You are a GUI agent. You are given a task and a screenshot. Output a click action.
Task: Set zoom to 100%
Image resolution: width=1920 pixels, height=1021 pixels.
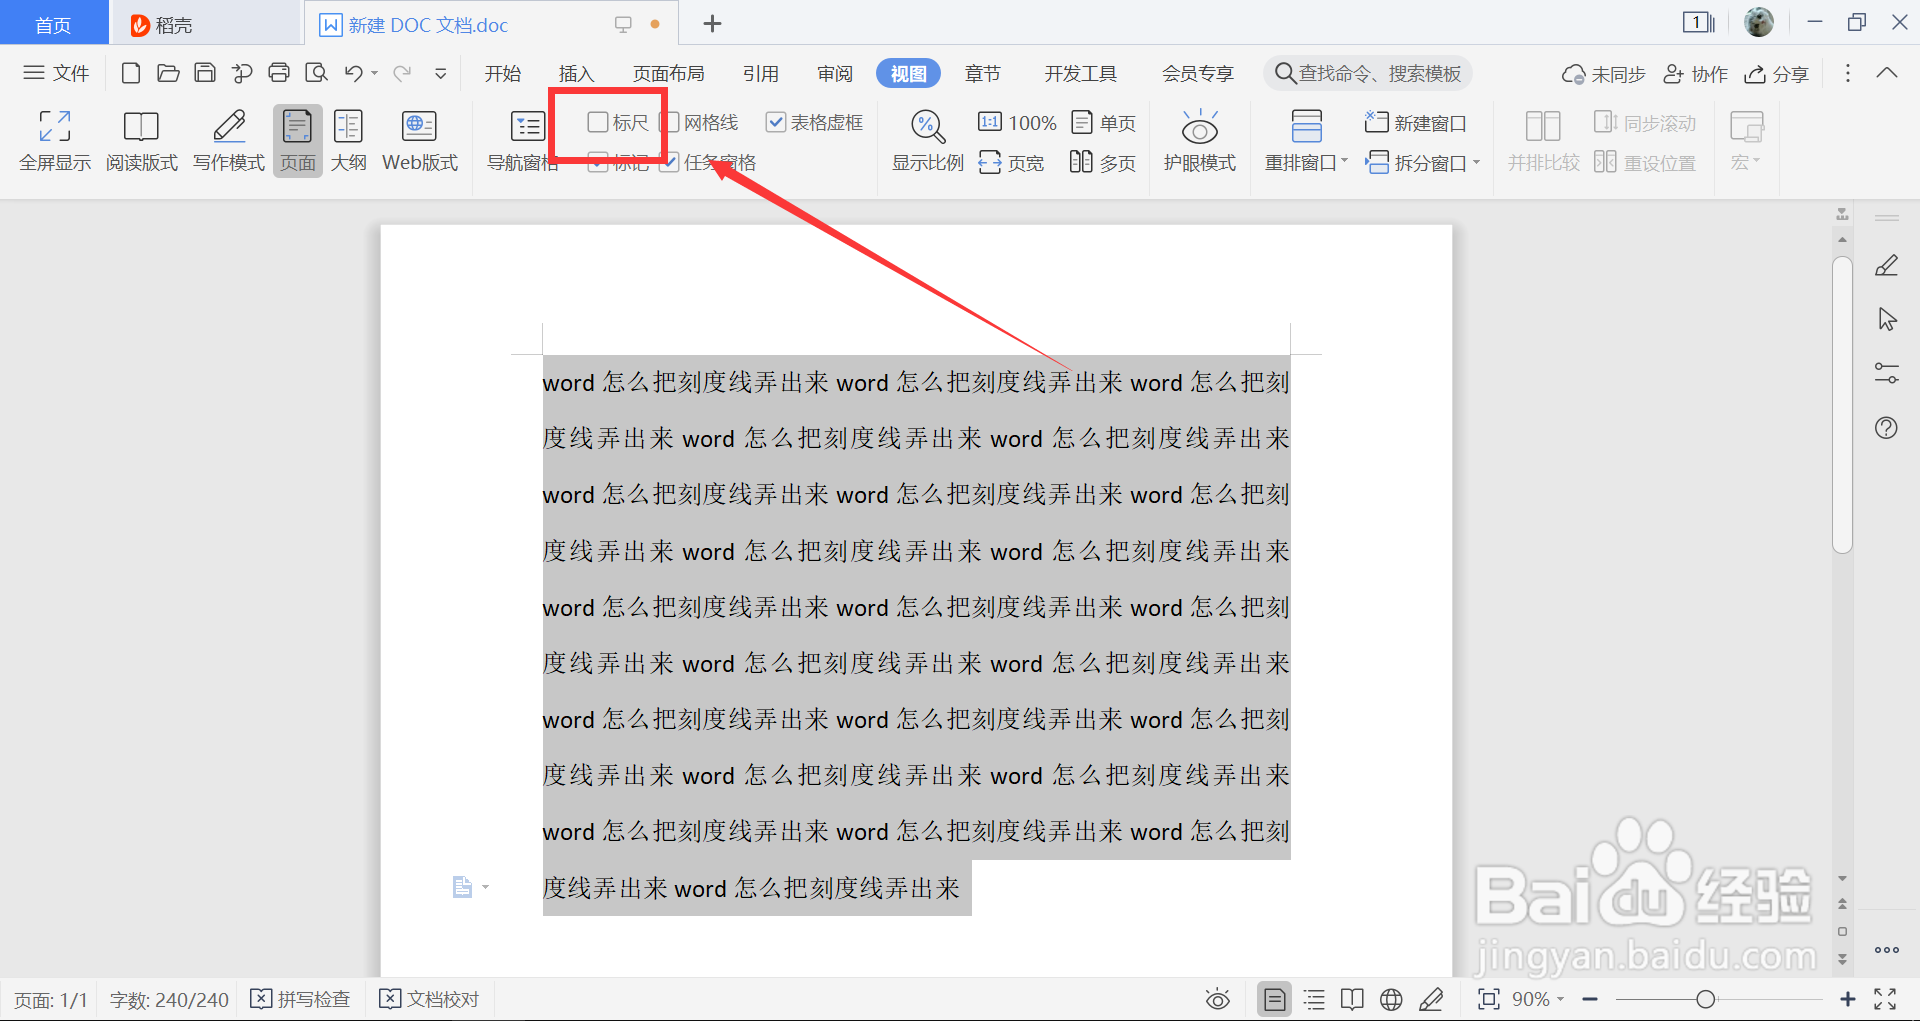coord(1017,122)
